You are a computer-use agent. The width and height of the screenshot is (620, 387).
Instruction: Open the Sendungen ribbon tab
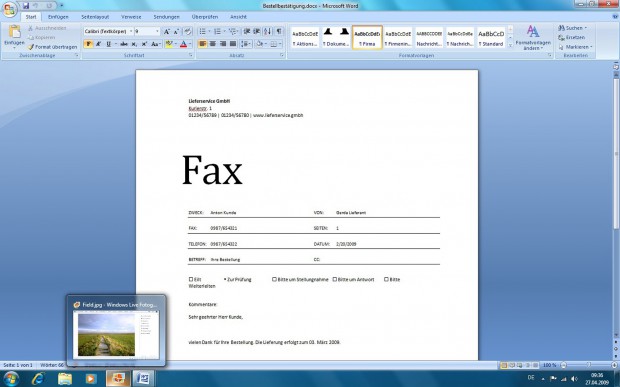(166, 17)
